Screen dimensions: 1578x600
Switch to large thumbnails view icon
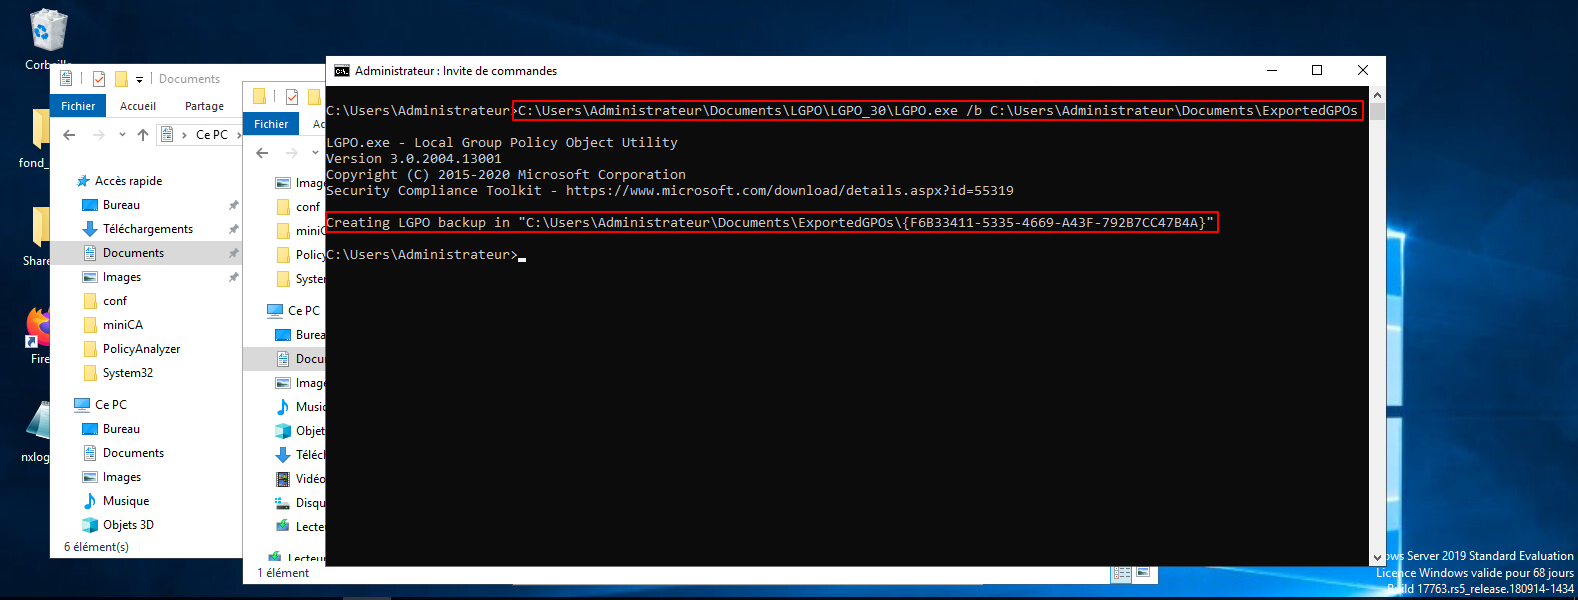tap(1143, 573)
